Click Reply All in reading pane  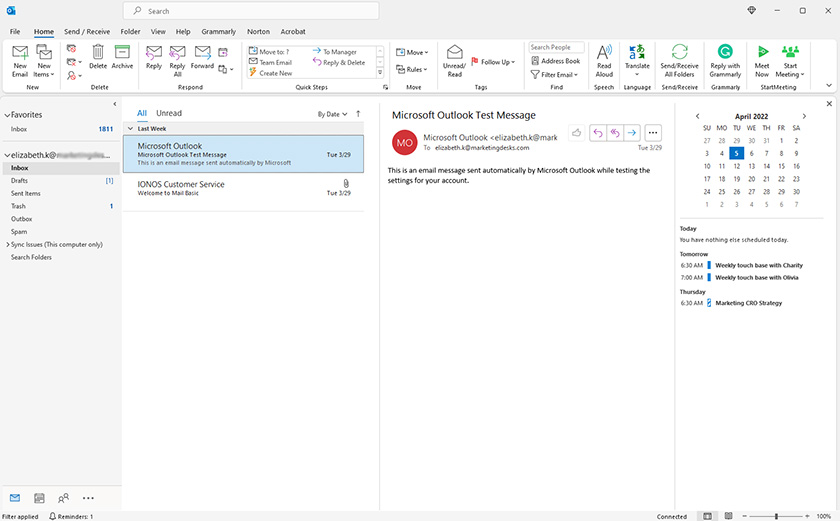[615, 133]
